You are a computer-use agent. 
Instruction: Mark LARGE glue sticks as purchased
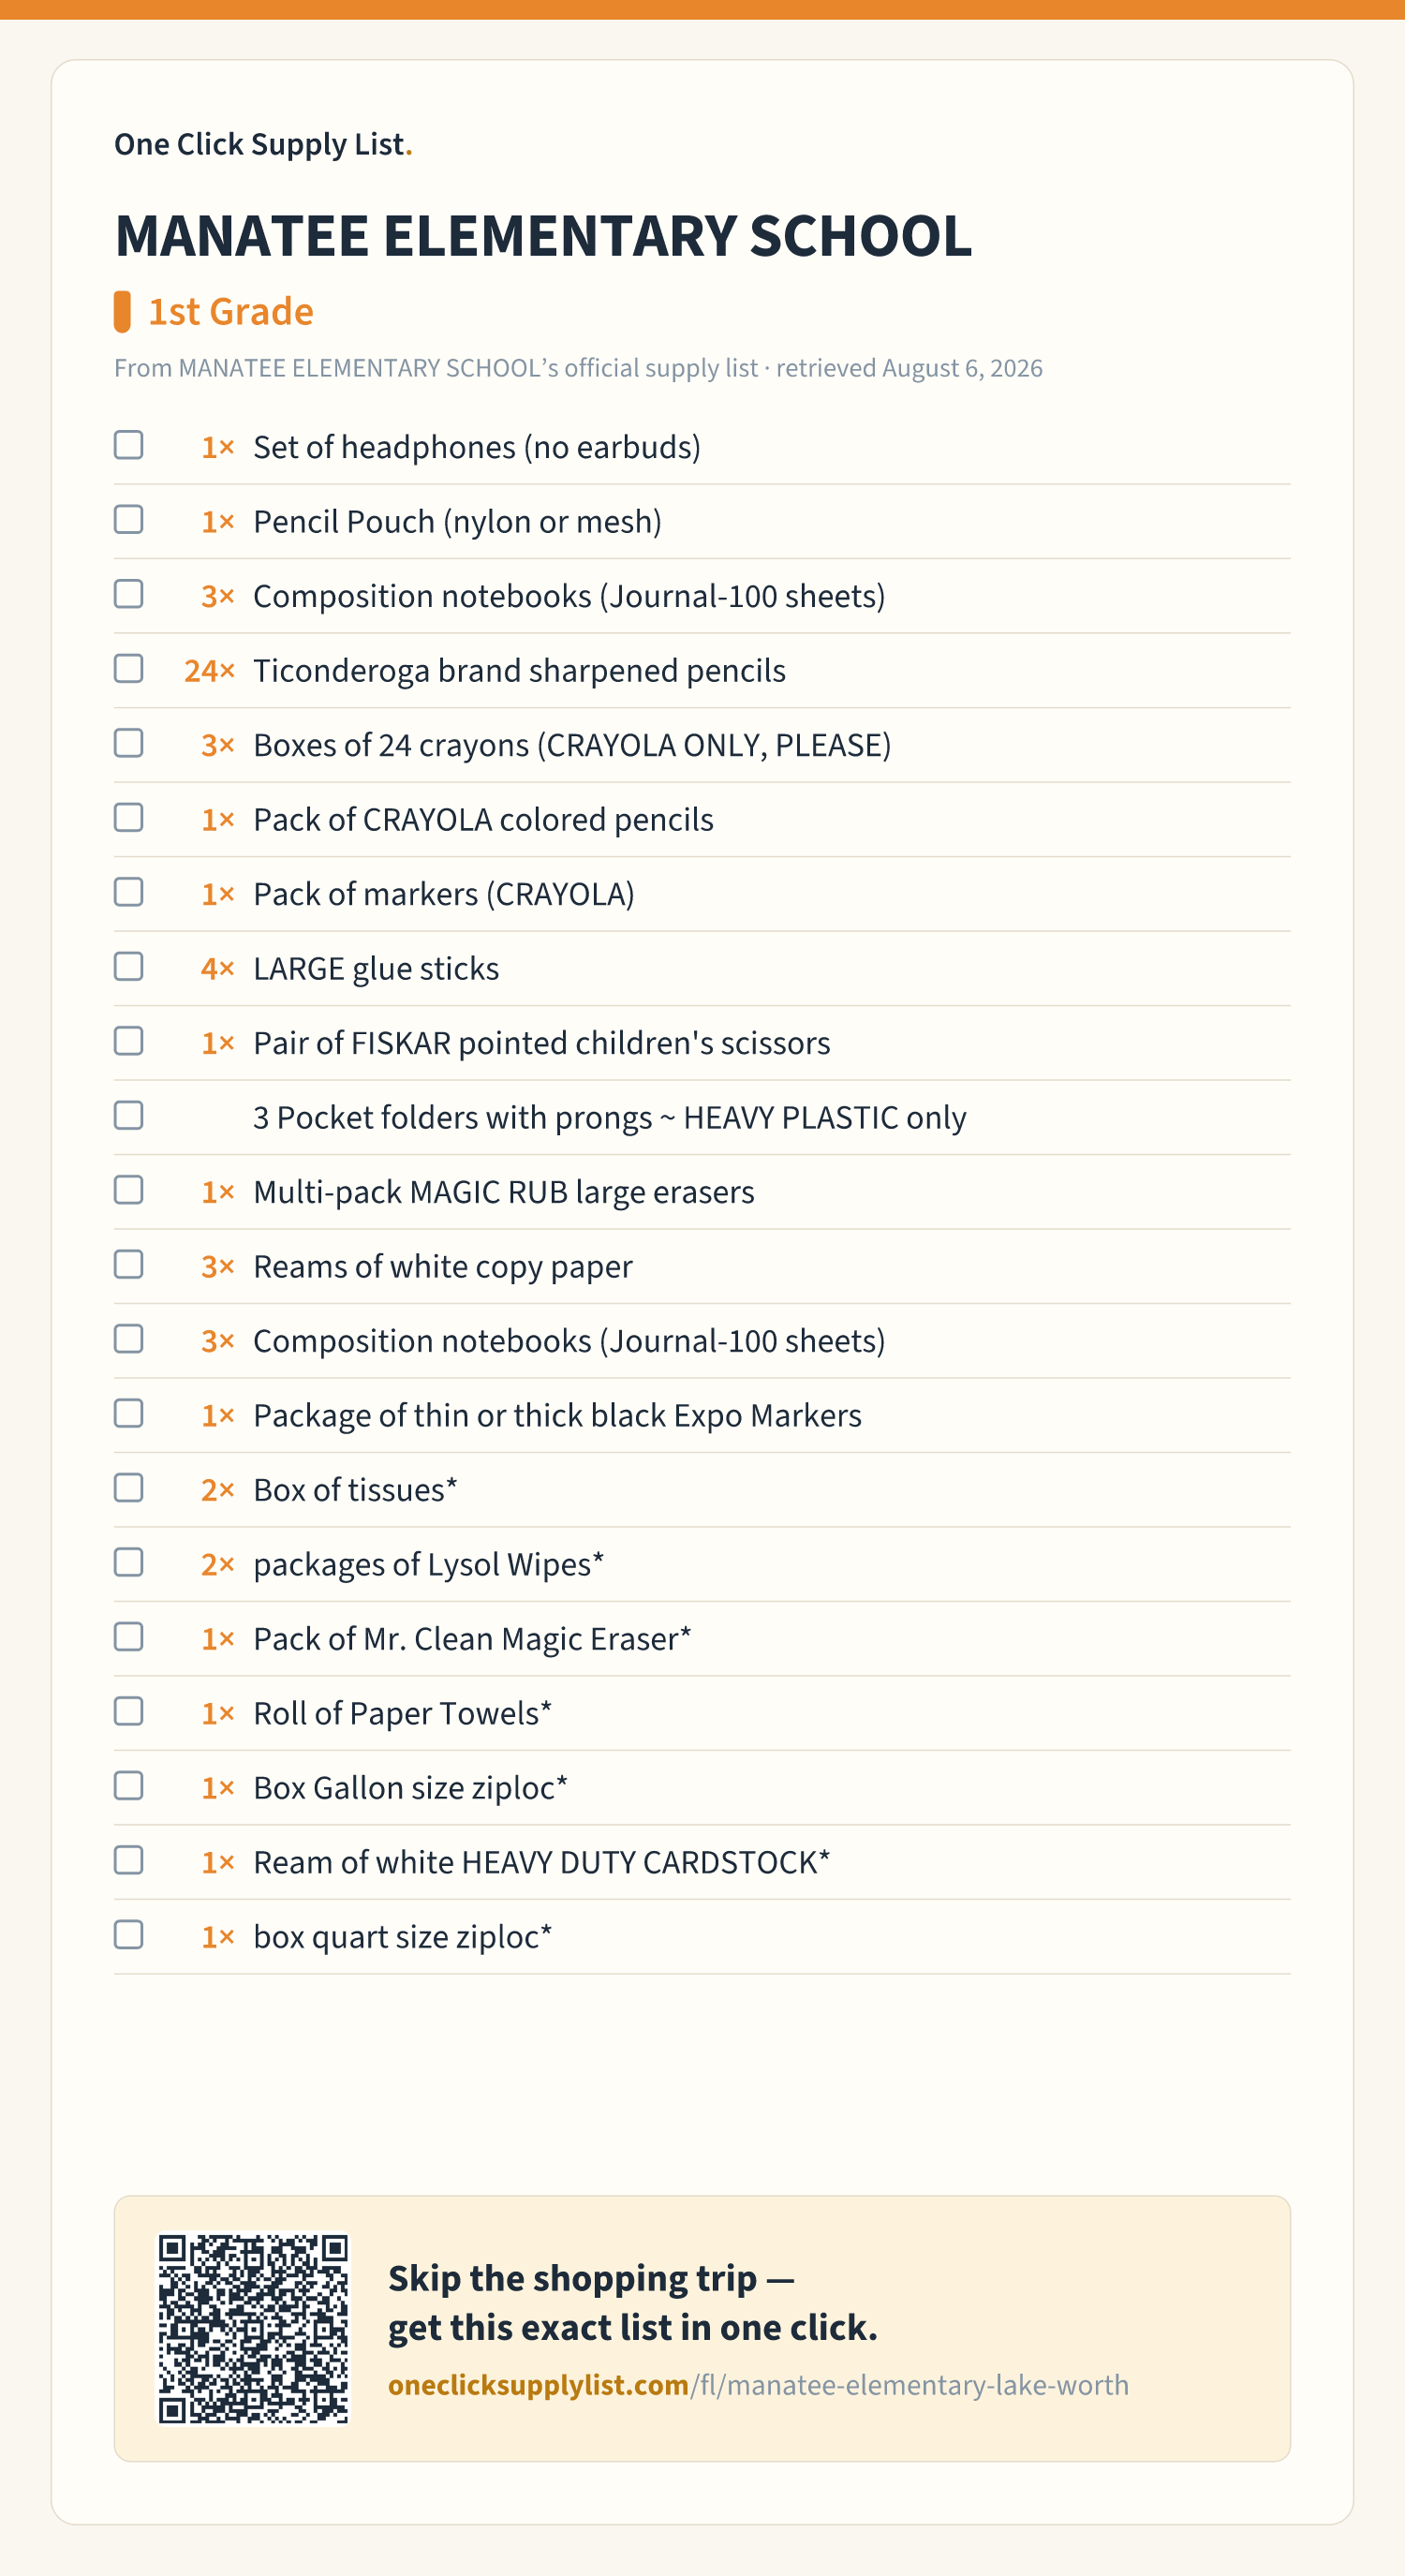[x=128, y=967]
